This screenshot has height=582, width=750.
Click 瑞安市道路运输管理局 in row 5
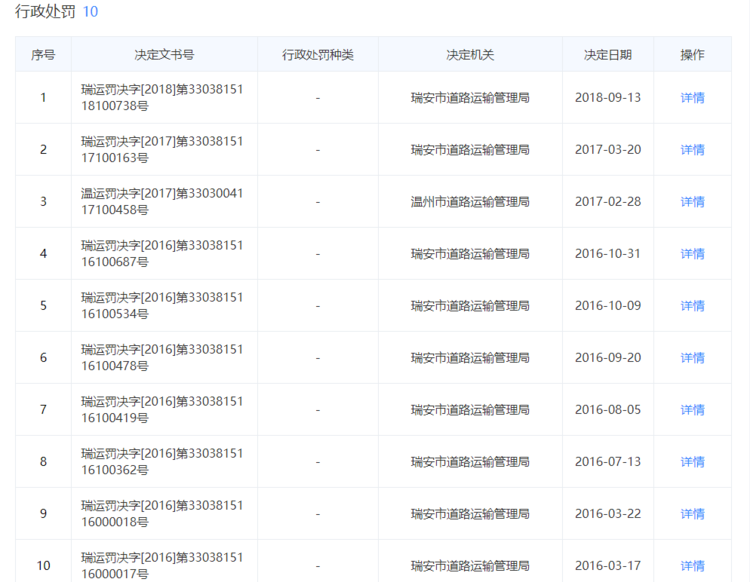point(470,306)
